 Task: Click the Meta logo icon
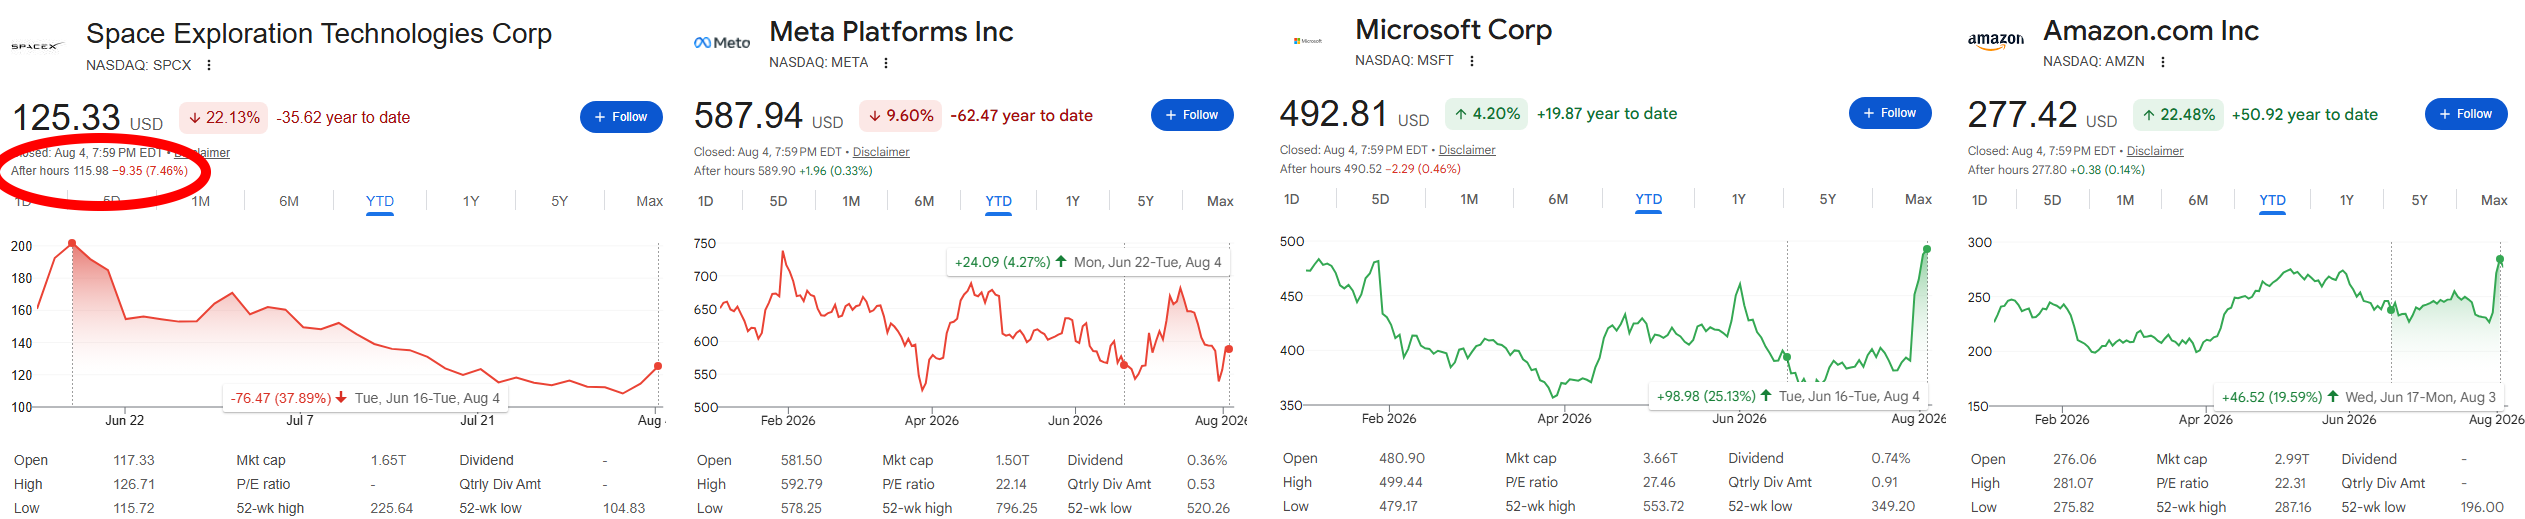[722, 43]
